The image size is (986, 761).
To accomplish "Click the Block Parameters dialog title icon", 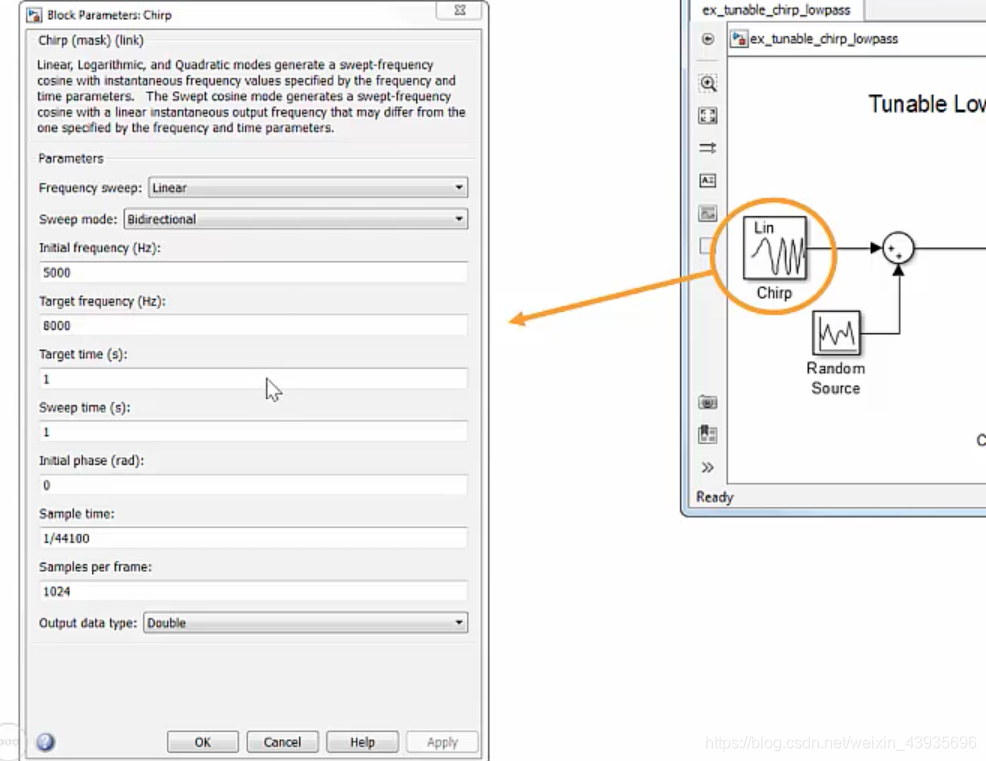I will (34, 15).
